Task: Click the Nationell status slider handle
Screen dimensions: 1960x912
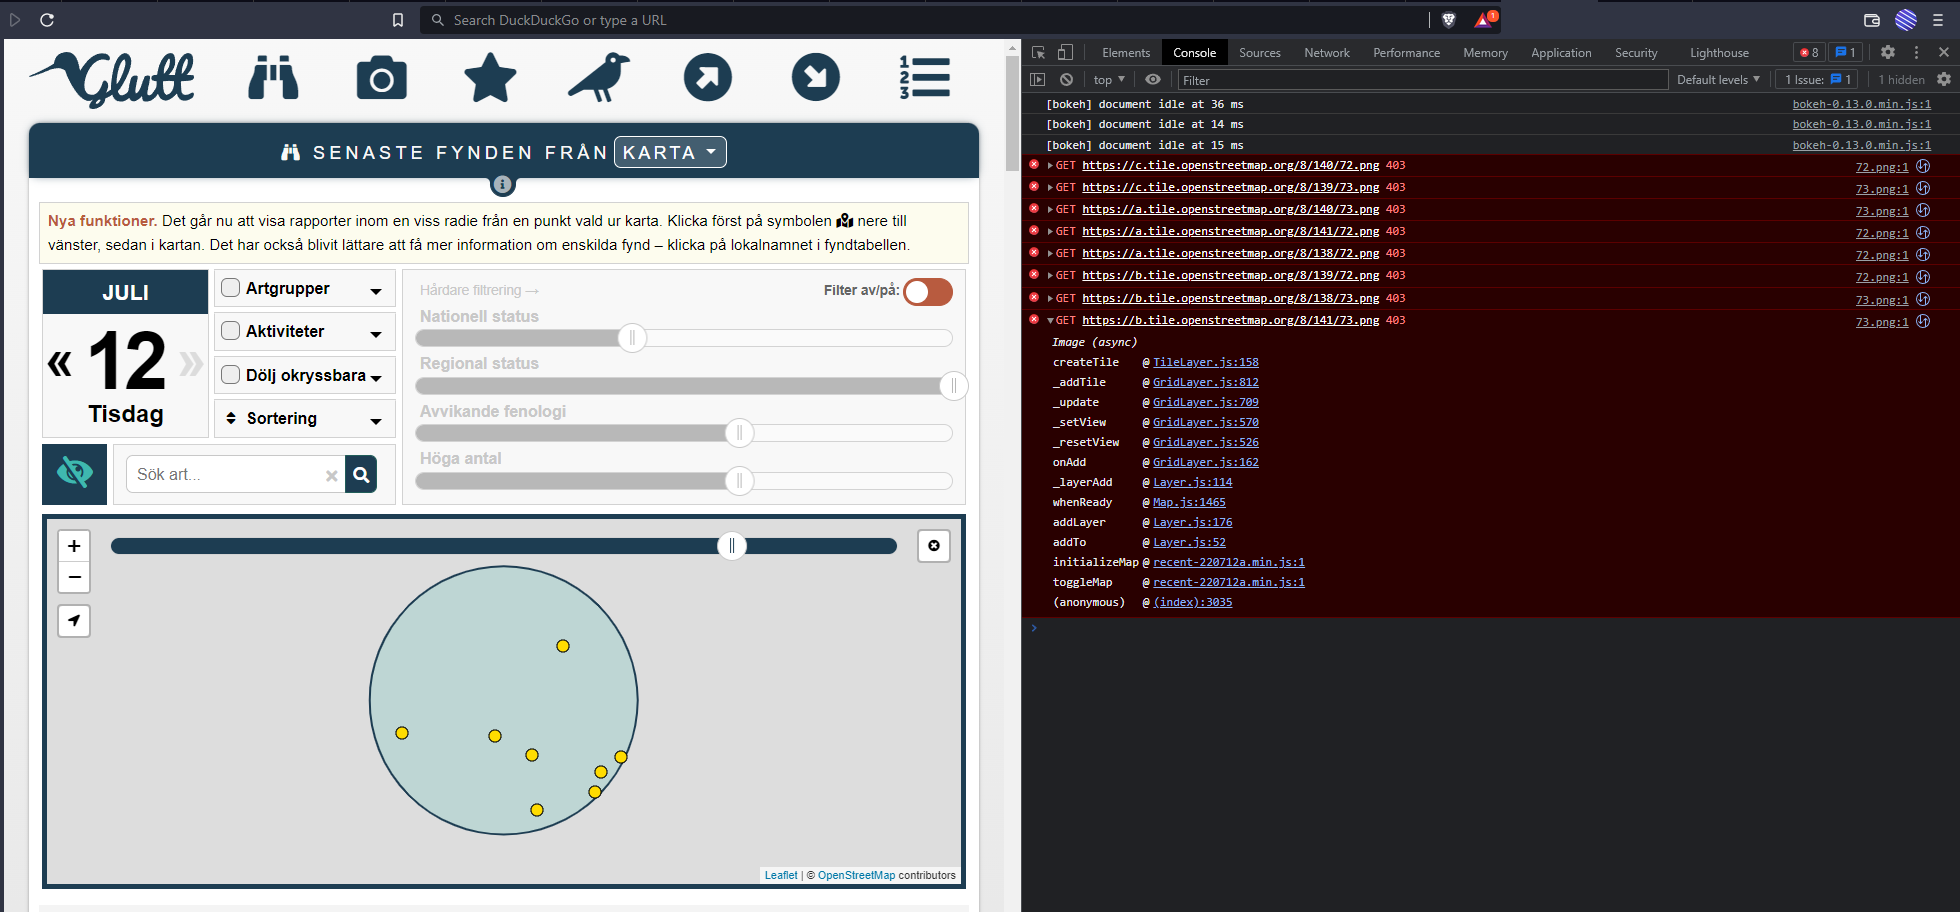Action: point(632,338)
